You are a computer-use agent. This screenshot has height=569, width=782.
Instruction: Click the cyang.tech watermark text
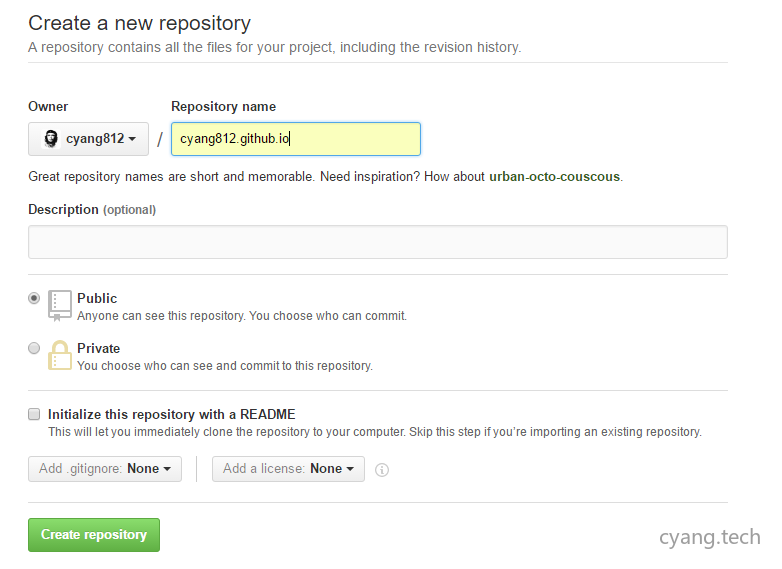pyautogui.click(x=709, y=537)
